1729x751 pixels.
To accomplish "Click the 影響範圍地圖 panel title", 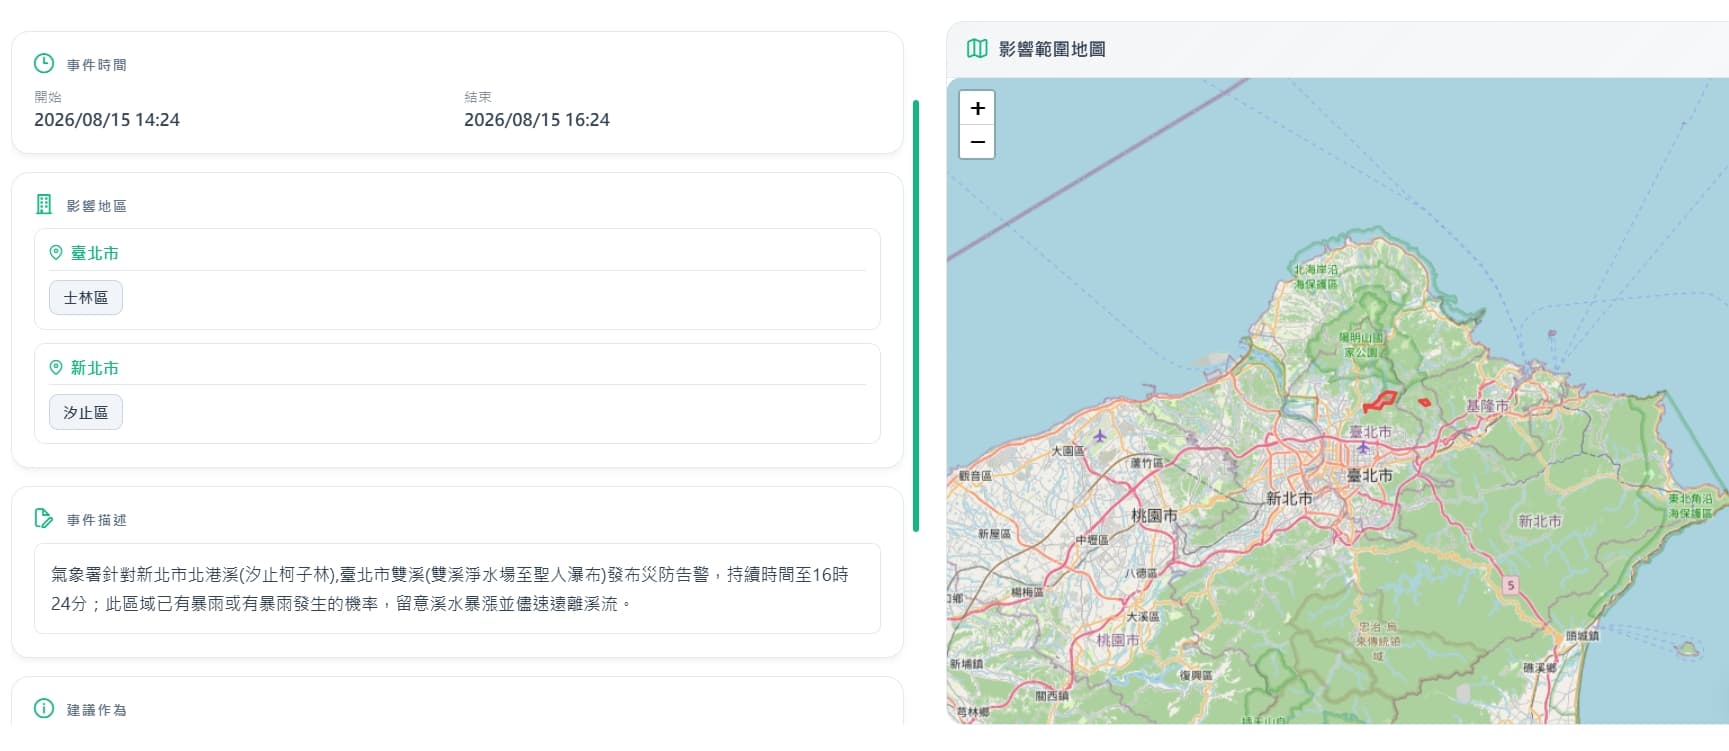I will [x=1052, y=49].
